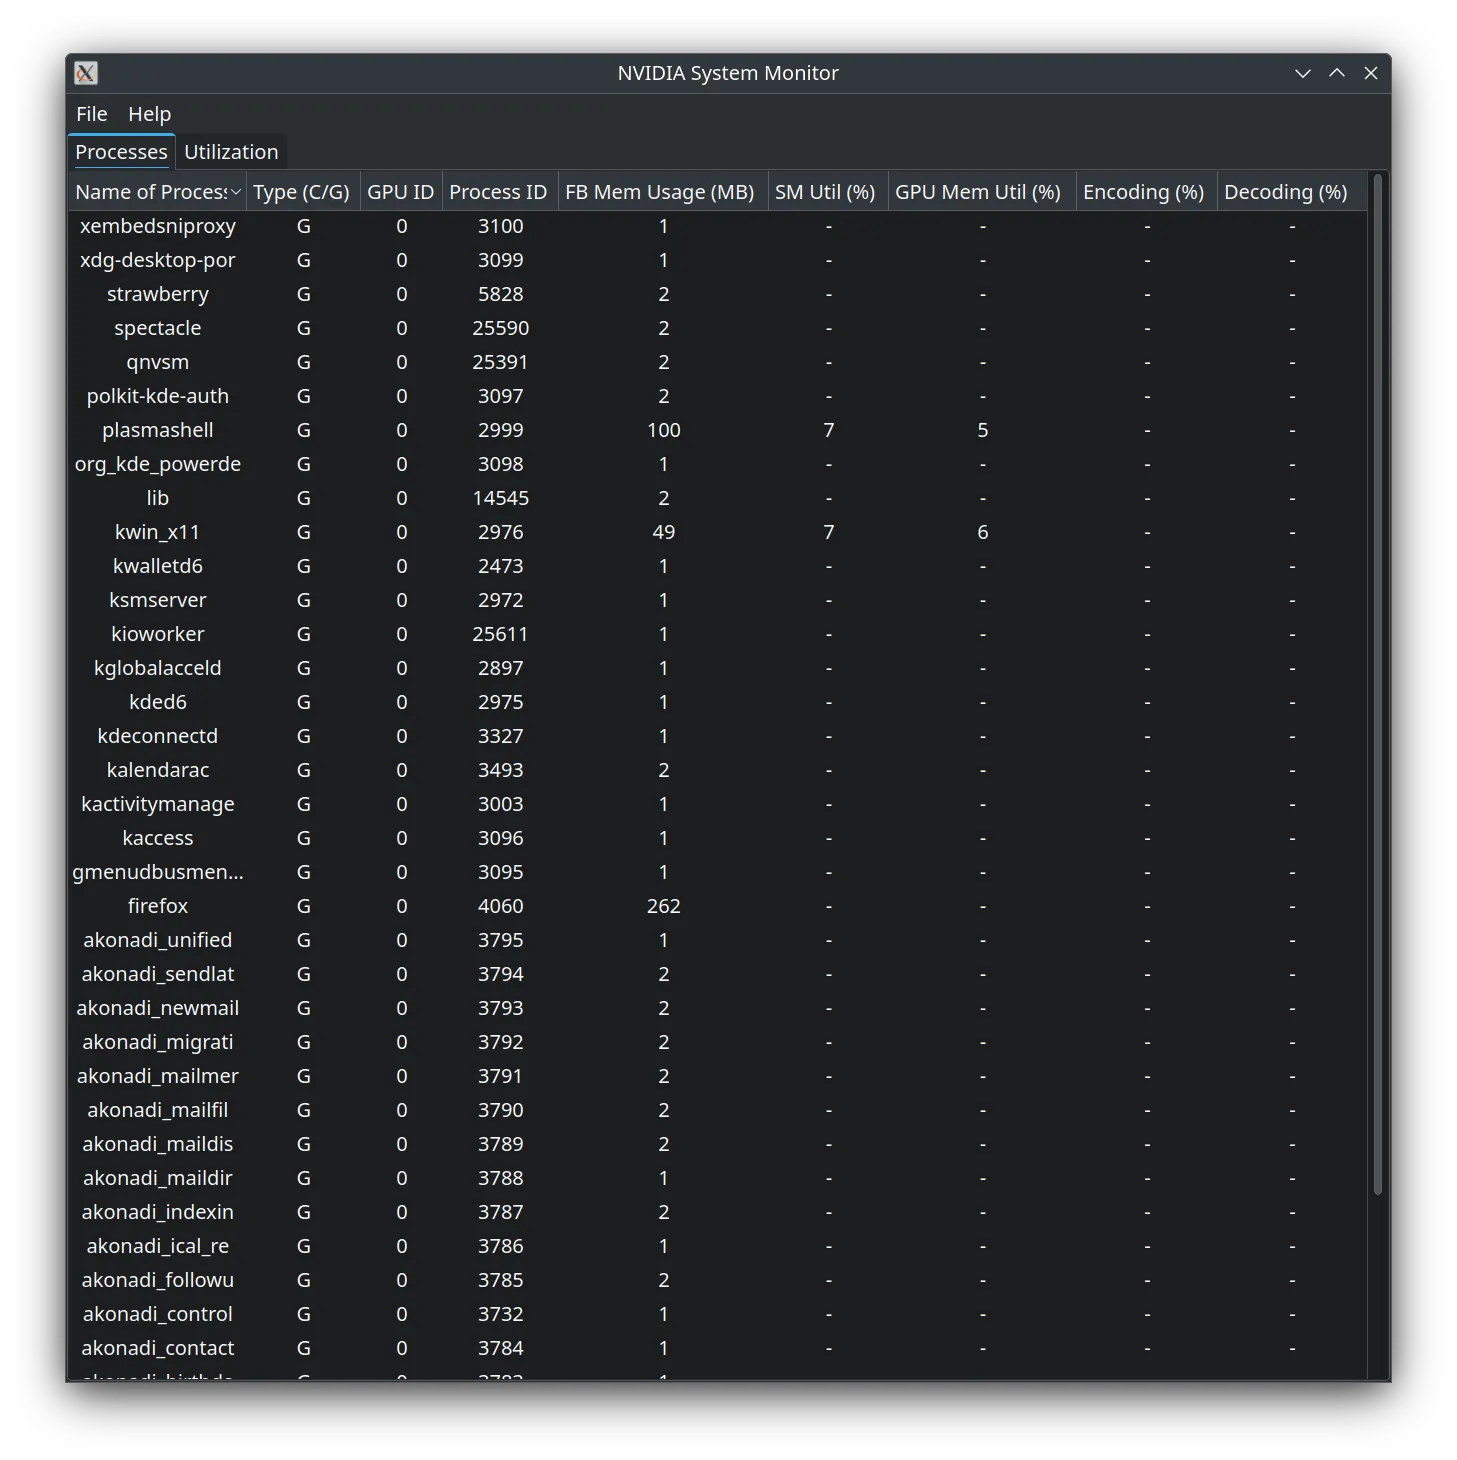Select the Processes tab
This screenshot has height=1460, width=1457.
pyautogui.click(x=121, y=152)
